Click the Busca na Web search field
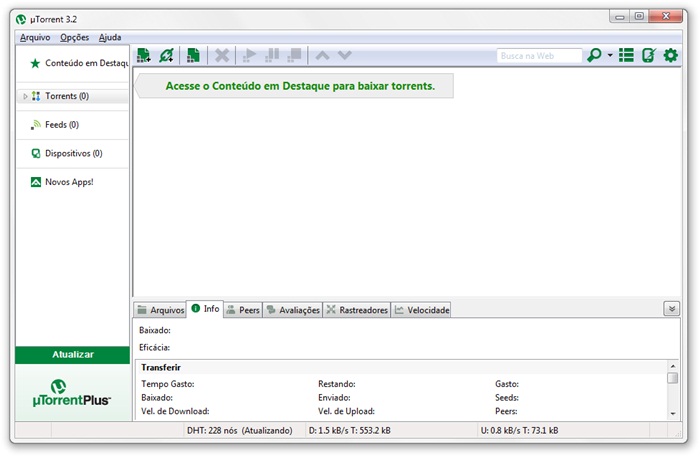The height and width of the screenshot is (457, 700). tap(539, 56)
